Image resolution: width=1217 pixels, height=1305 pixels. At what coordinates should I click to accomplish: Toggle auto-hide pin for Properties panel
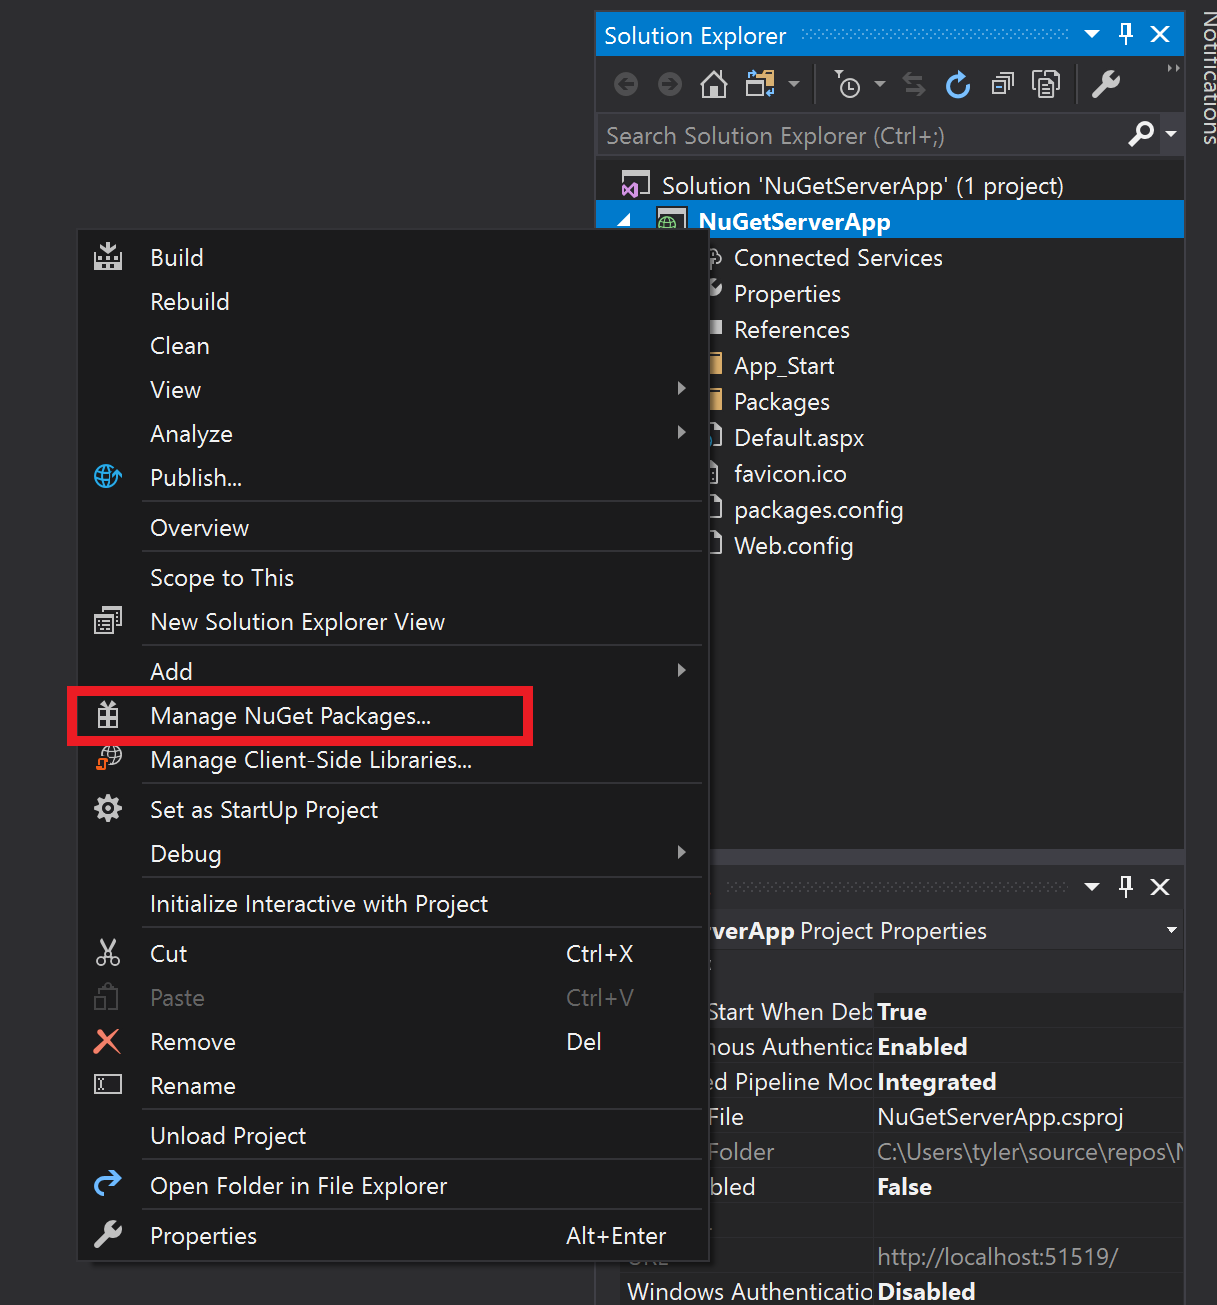pyautogui.click(x=1126, y=886)
